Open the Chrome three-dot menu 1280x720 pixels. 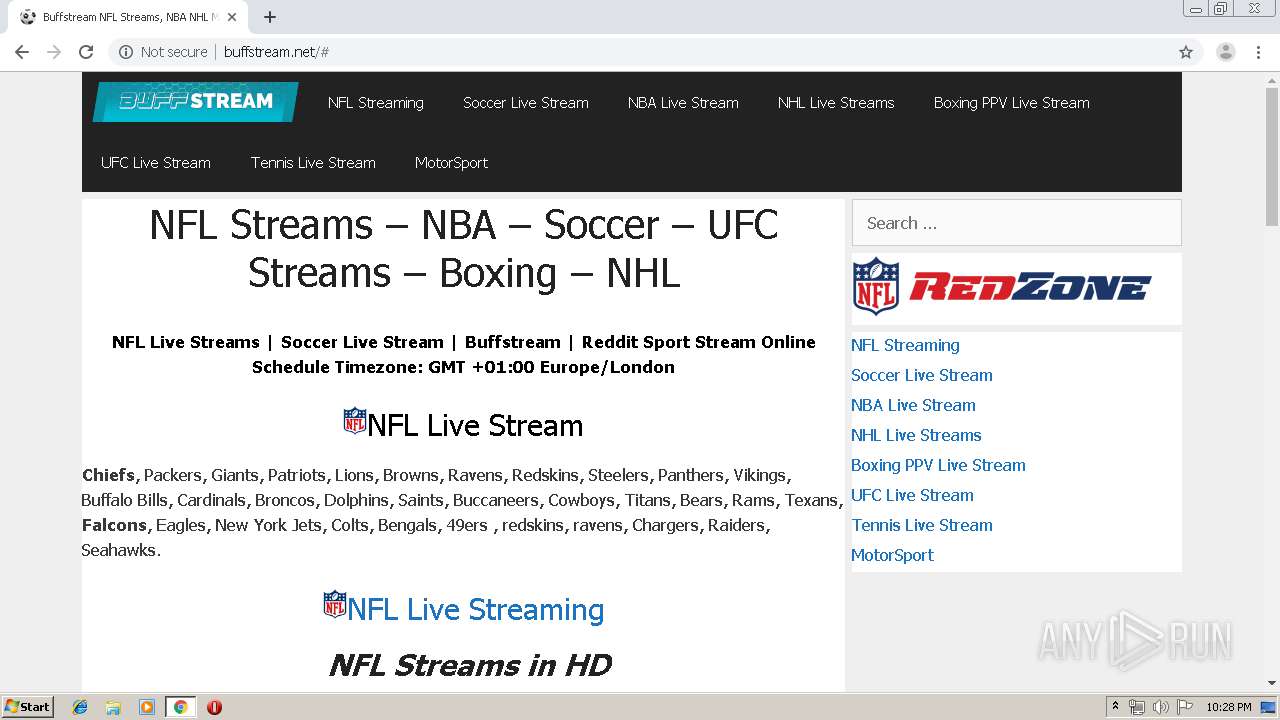[1259, 52]
